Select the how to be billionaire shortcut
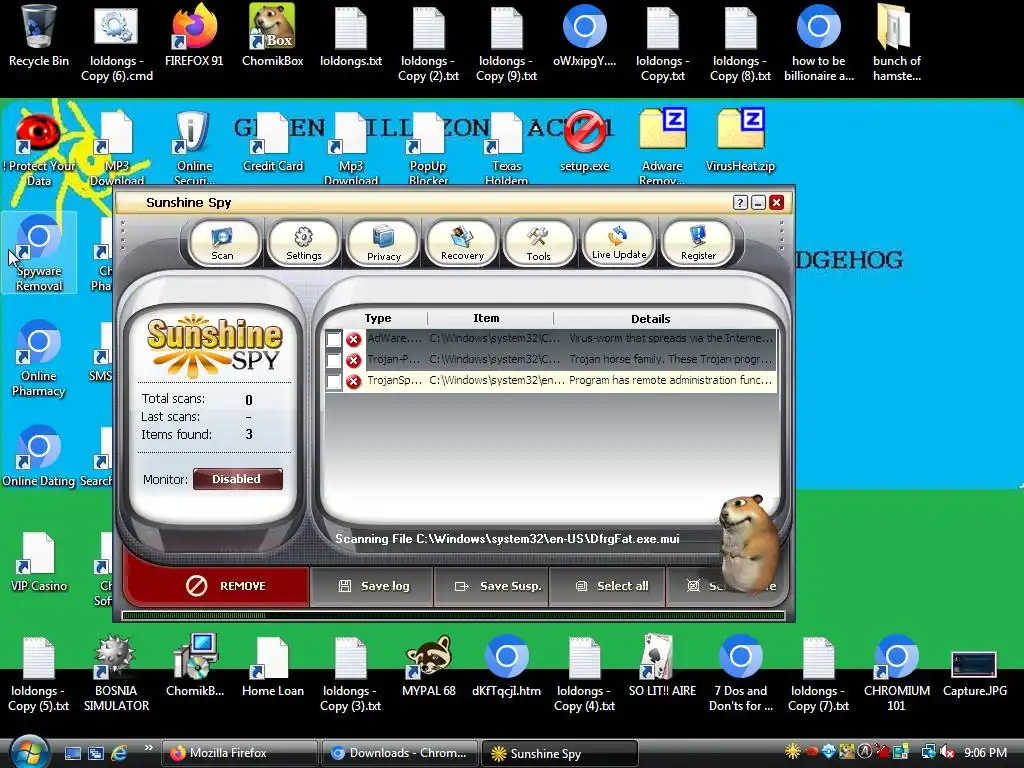The width and height of the screenshot is (1024, 768). click(819, 42)
